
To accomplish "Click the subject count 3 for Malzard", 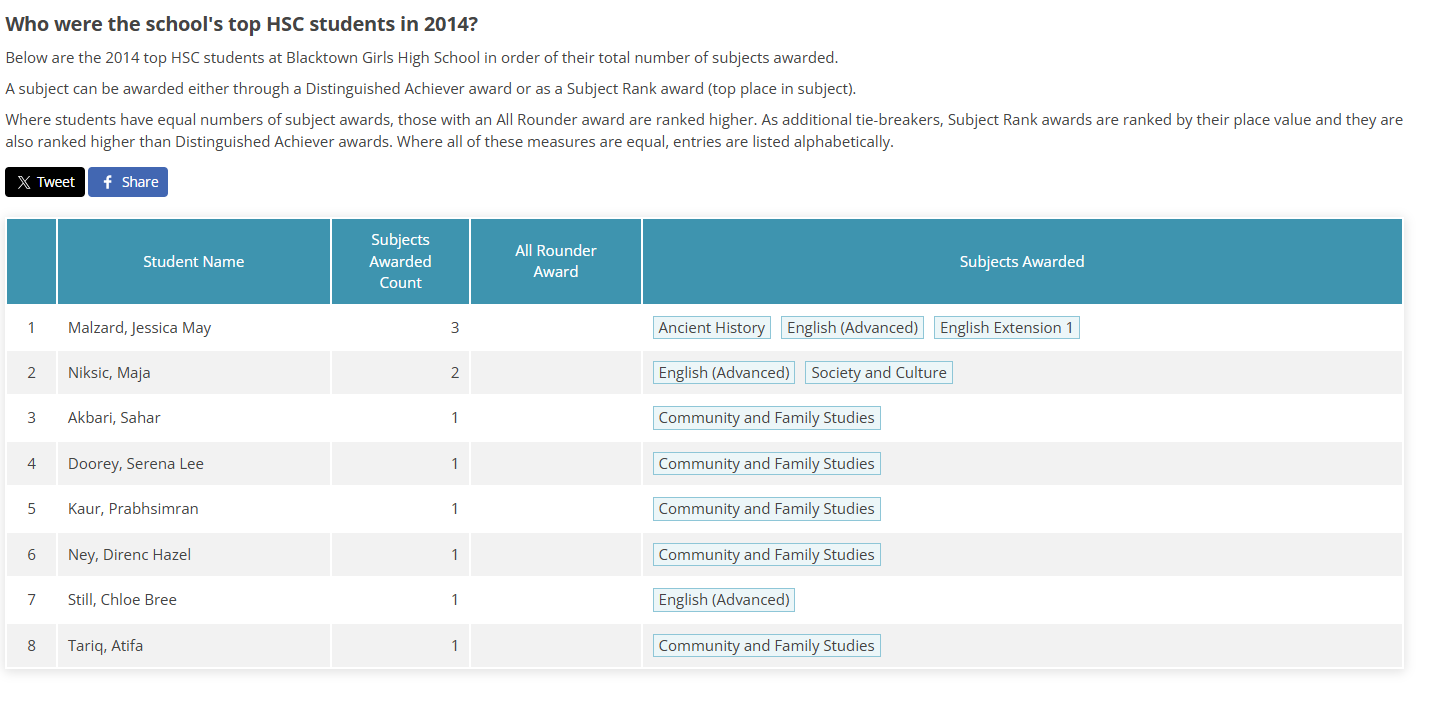I will (455, 328).
